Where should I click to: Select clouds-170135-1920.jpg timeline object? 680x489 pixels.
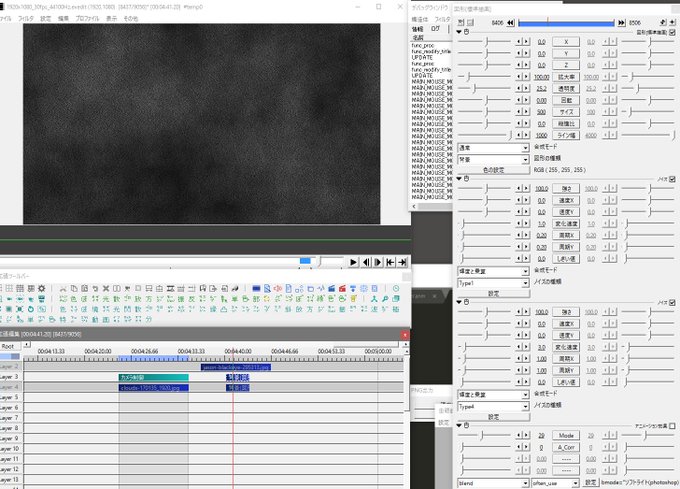[154, 388]
